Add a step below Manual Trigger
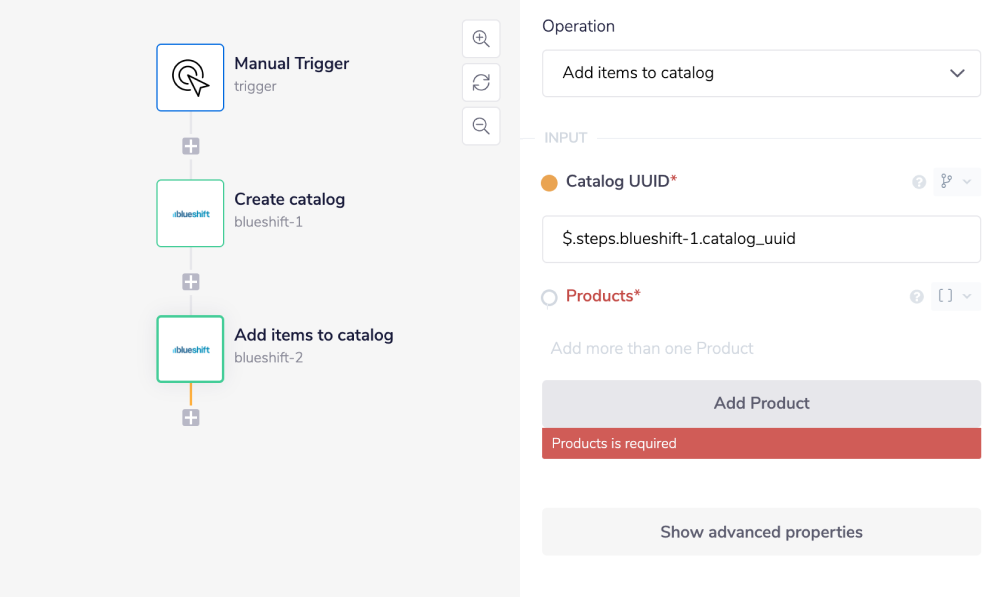 coord(191,146)
